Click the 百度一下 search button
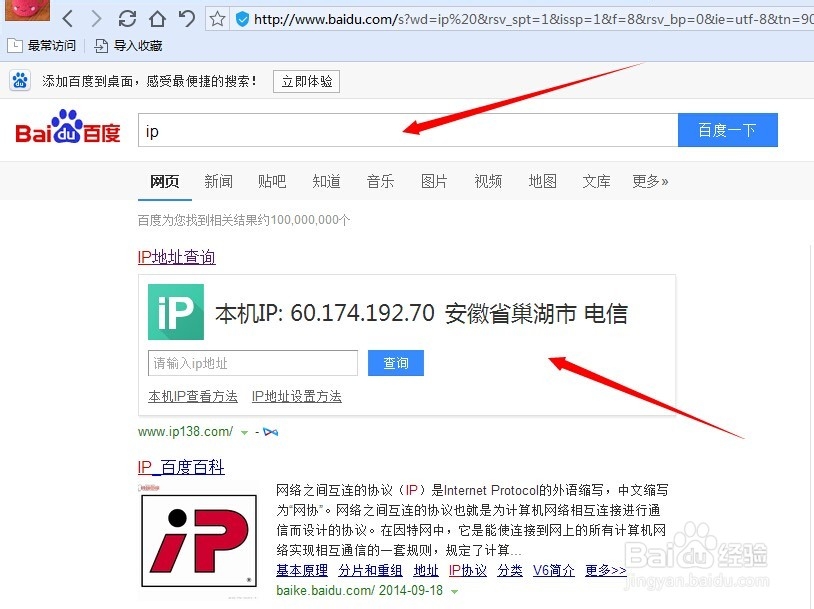The width and height of the screenshot is (814, 609). tap(727, 130)
